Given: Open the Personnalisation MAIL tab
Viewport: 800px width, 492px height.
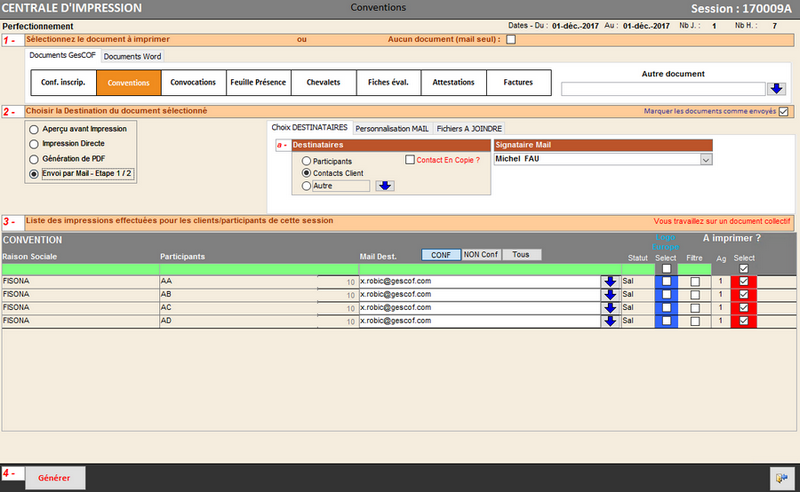Looking at the screenshot, I should click(x=391, y=129).
